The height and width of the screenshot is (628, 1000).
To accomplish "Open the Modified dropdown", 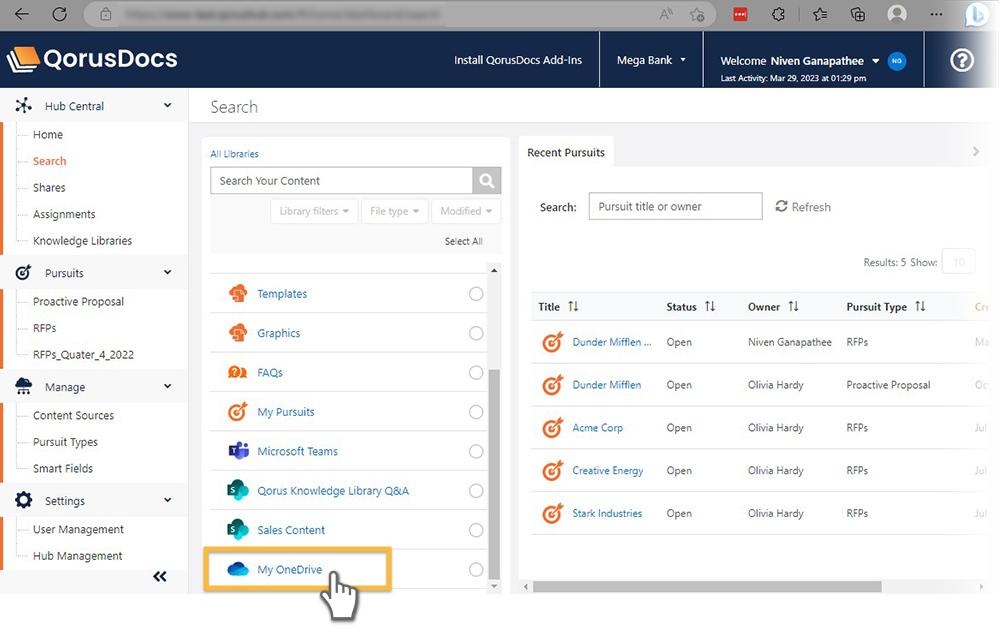I will click(x=466, y=211).
